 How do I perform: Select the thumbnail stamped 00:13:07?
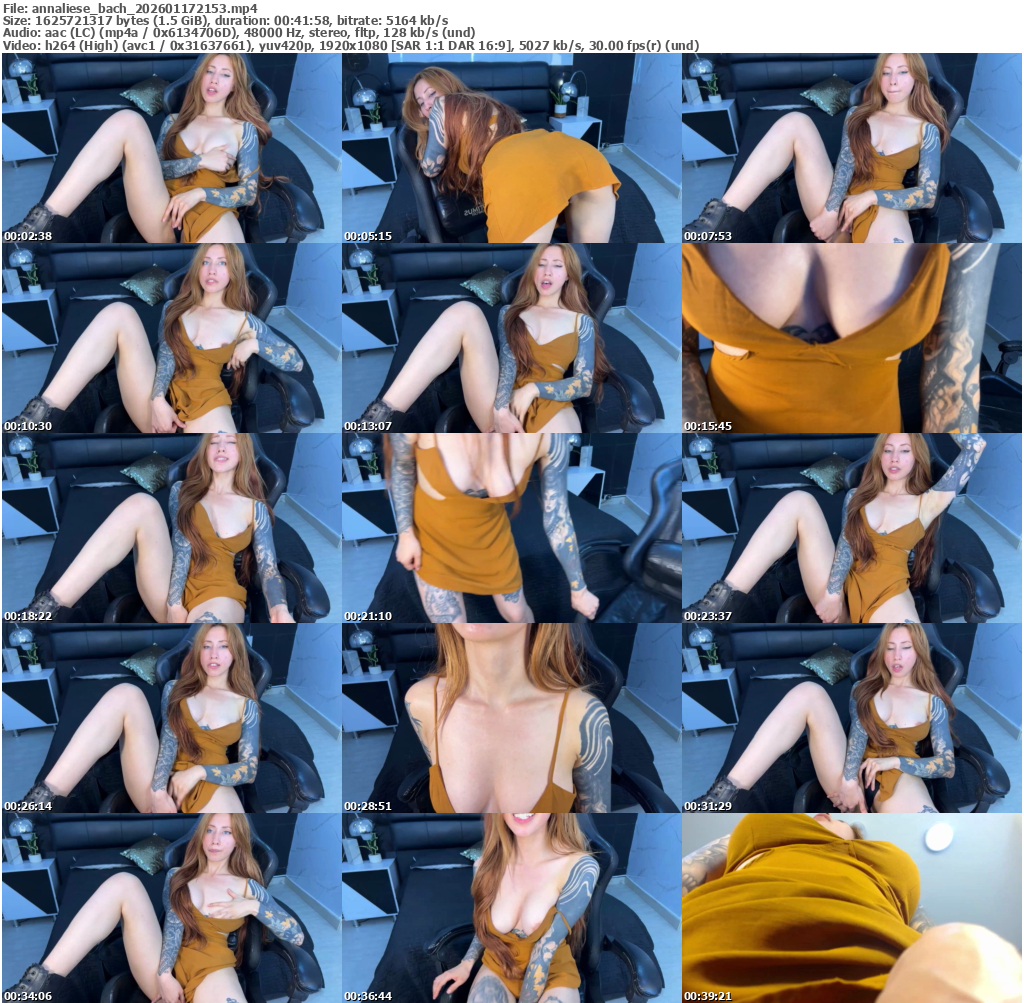click(511, 338)
